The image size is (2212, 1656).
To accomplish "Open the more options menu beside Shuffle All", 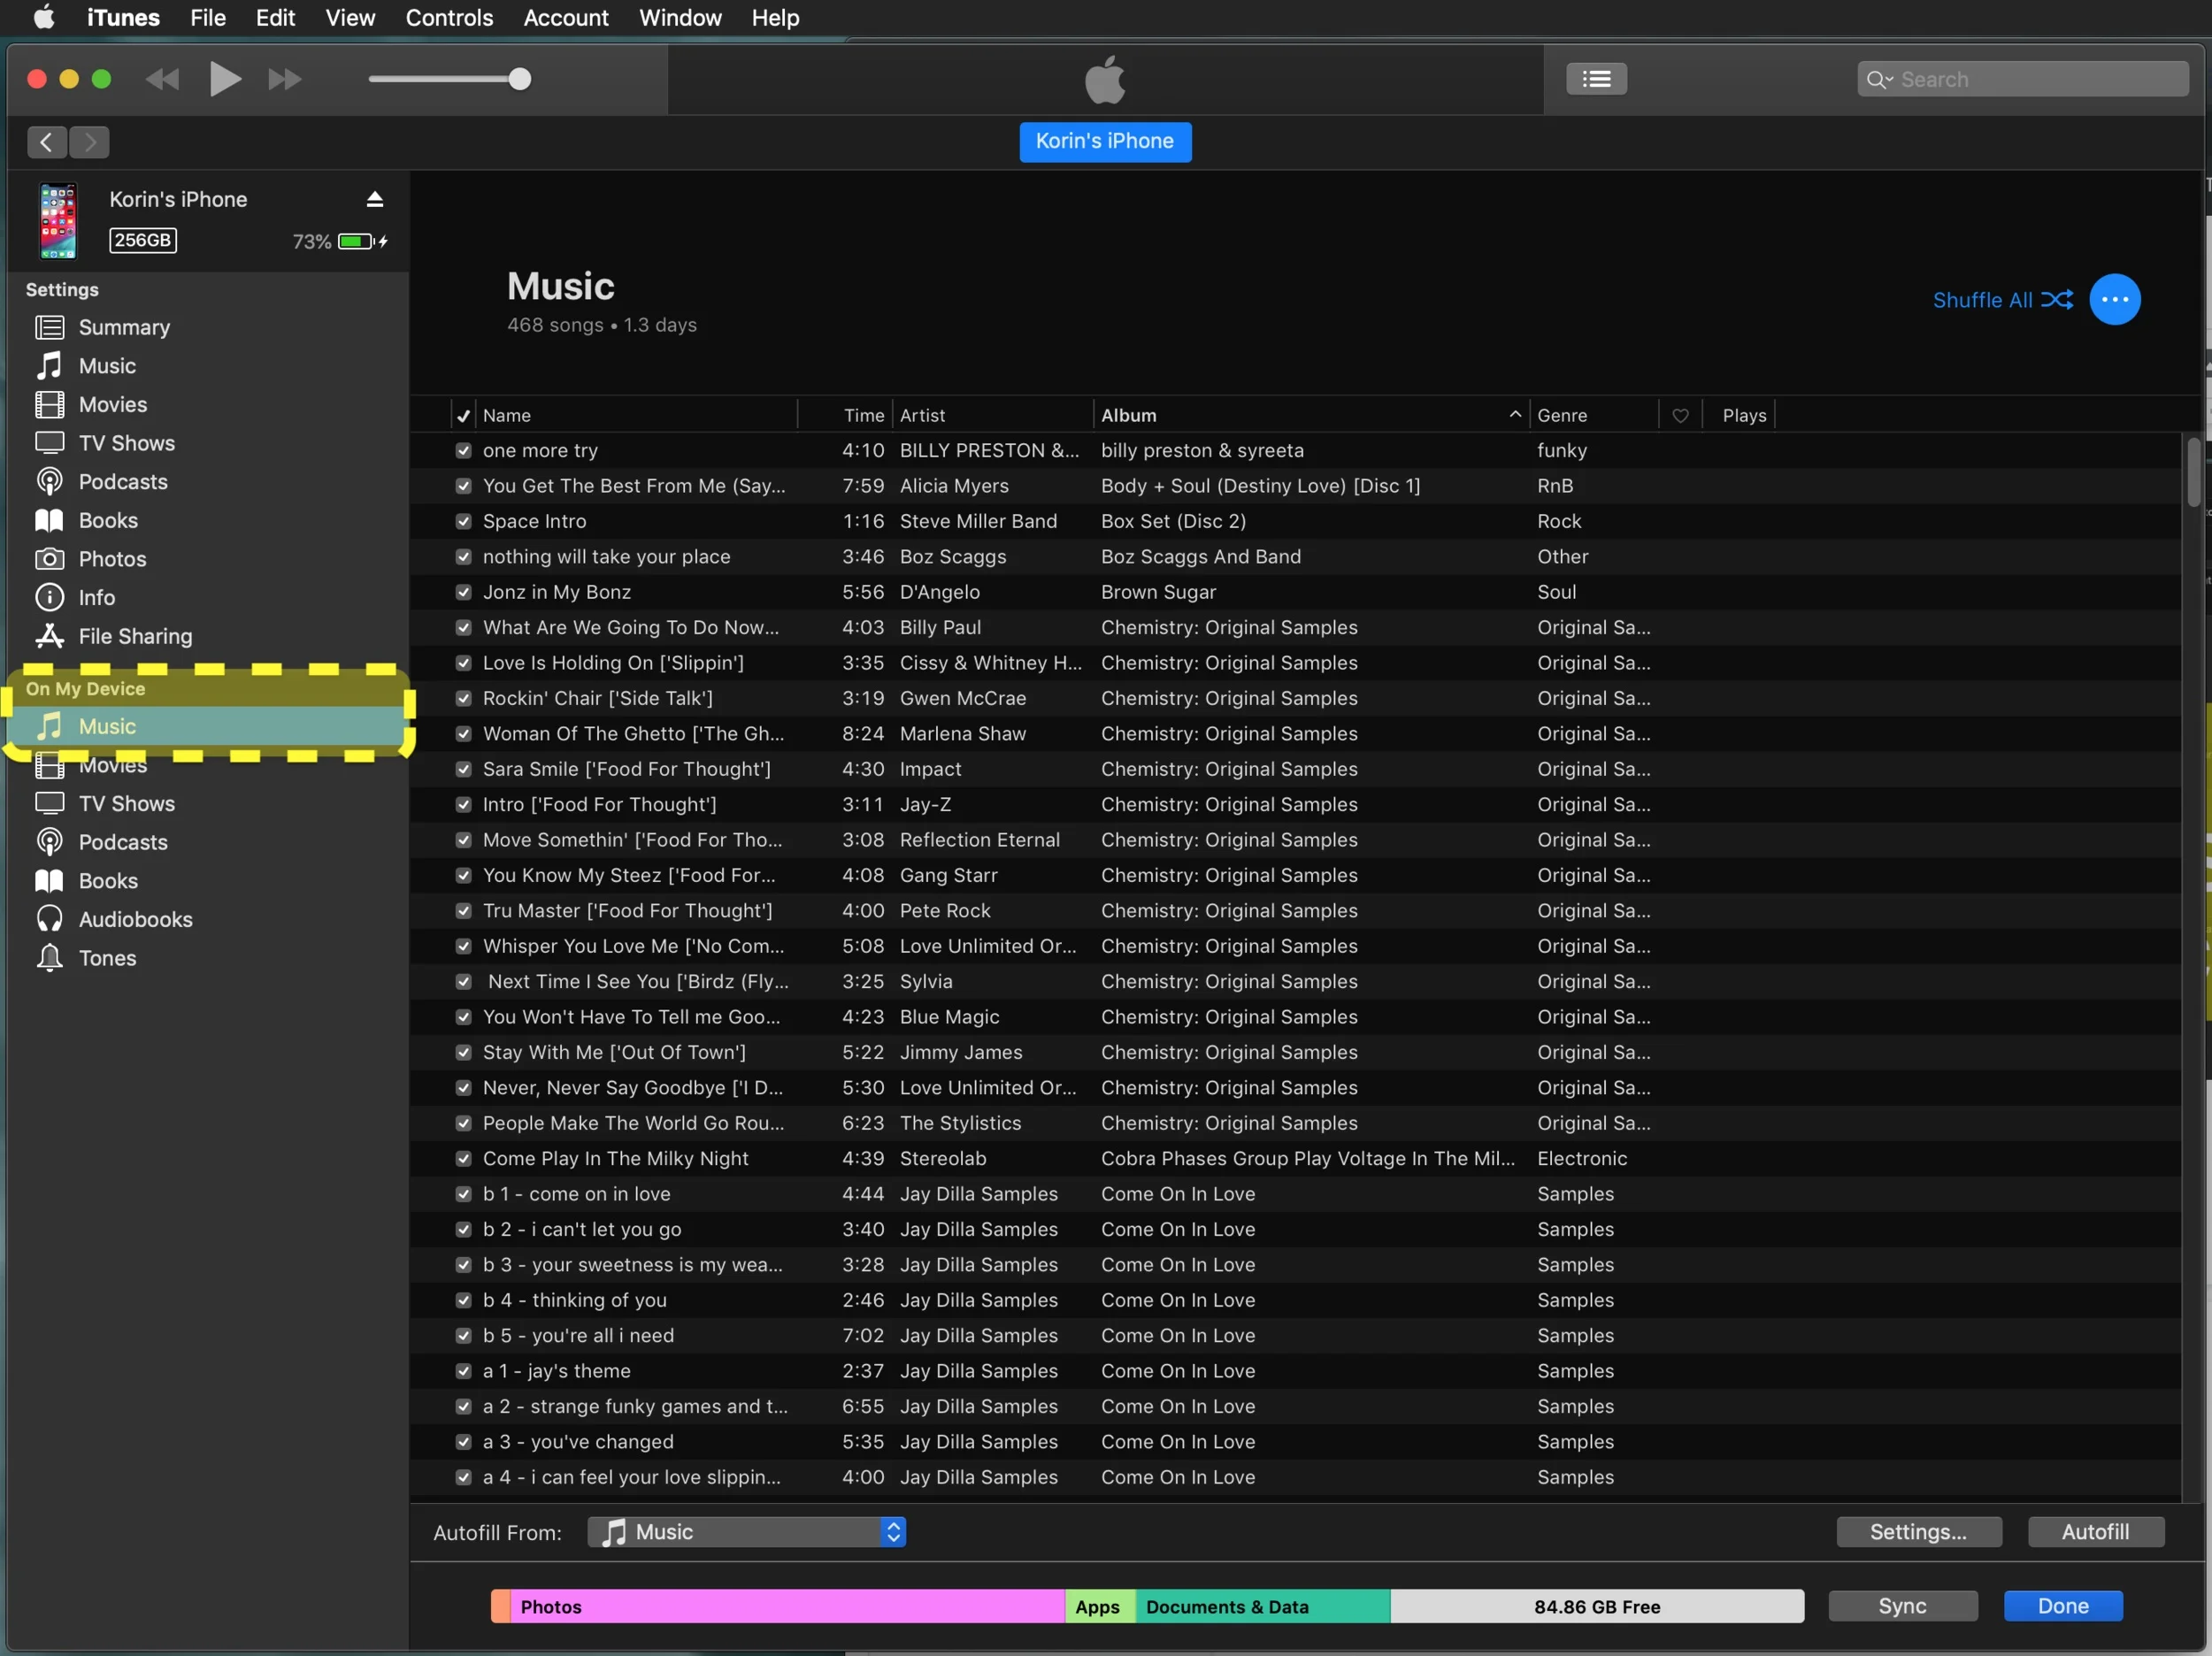I will pos(2116,299).
